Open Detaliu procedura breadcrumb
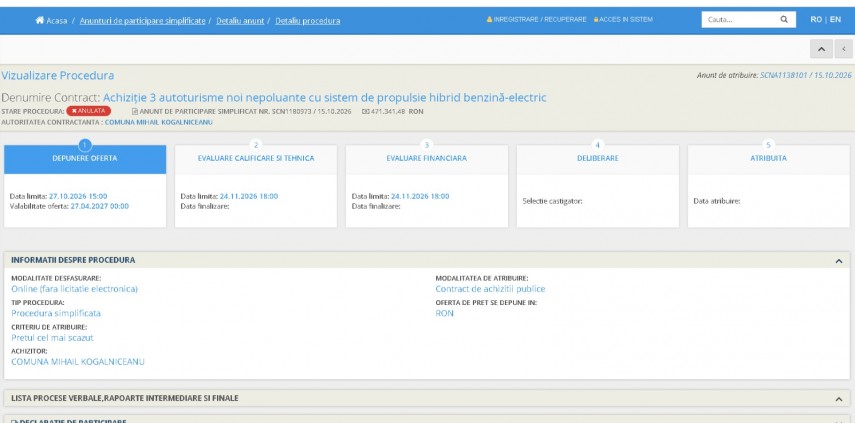The image size is (855, 423). 308,21
